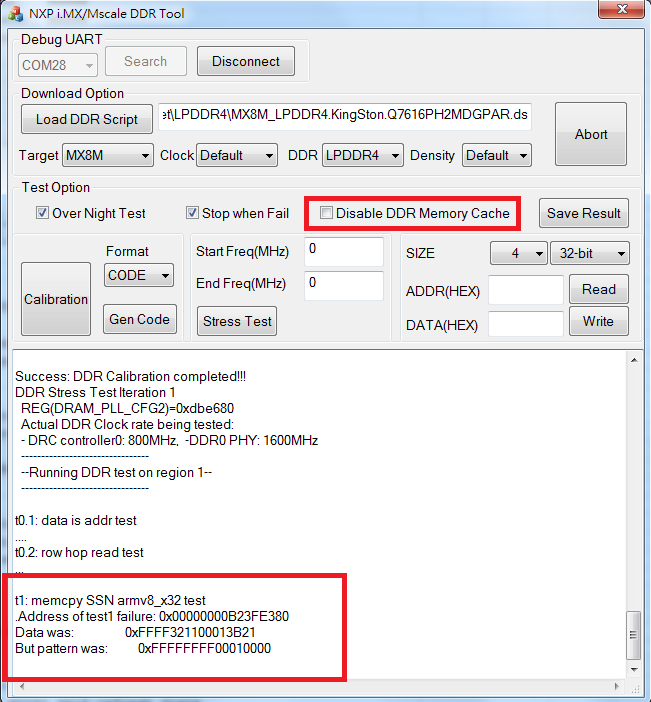
Task: Click the Read button
Action: (599, 289)
